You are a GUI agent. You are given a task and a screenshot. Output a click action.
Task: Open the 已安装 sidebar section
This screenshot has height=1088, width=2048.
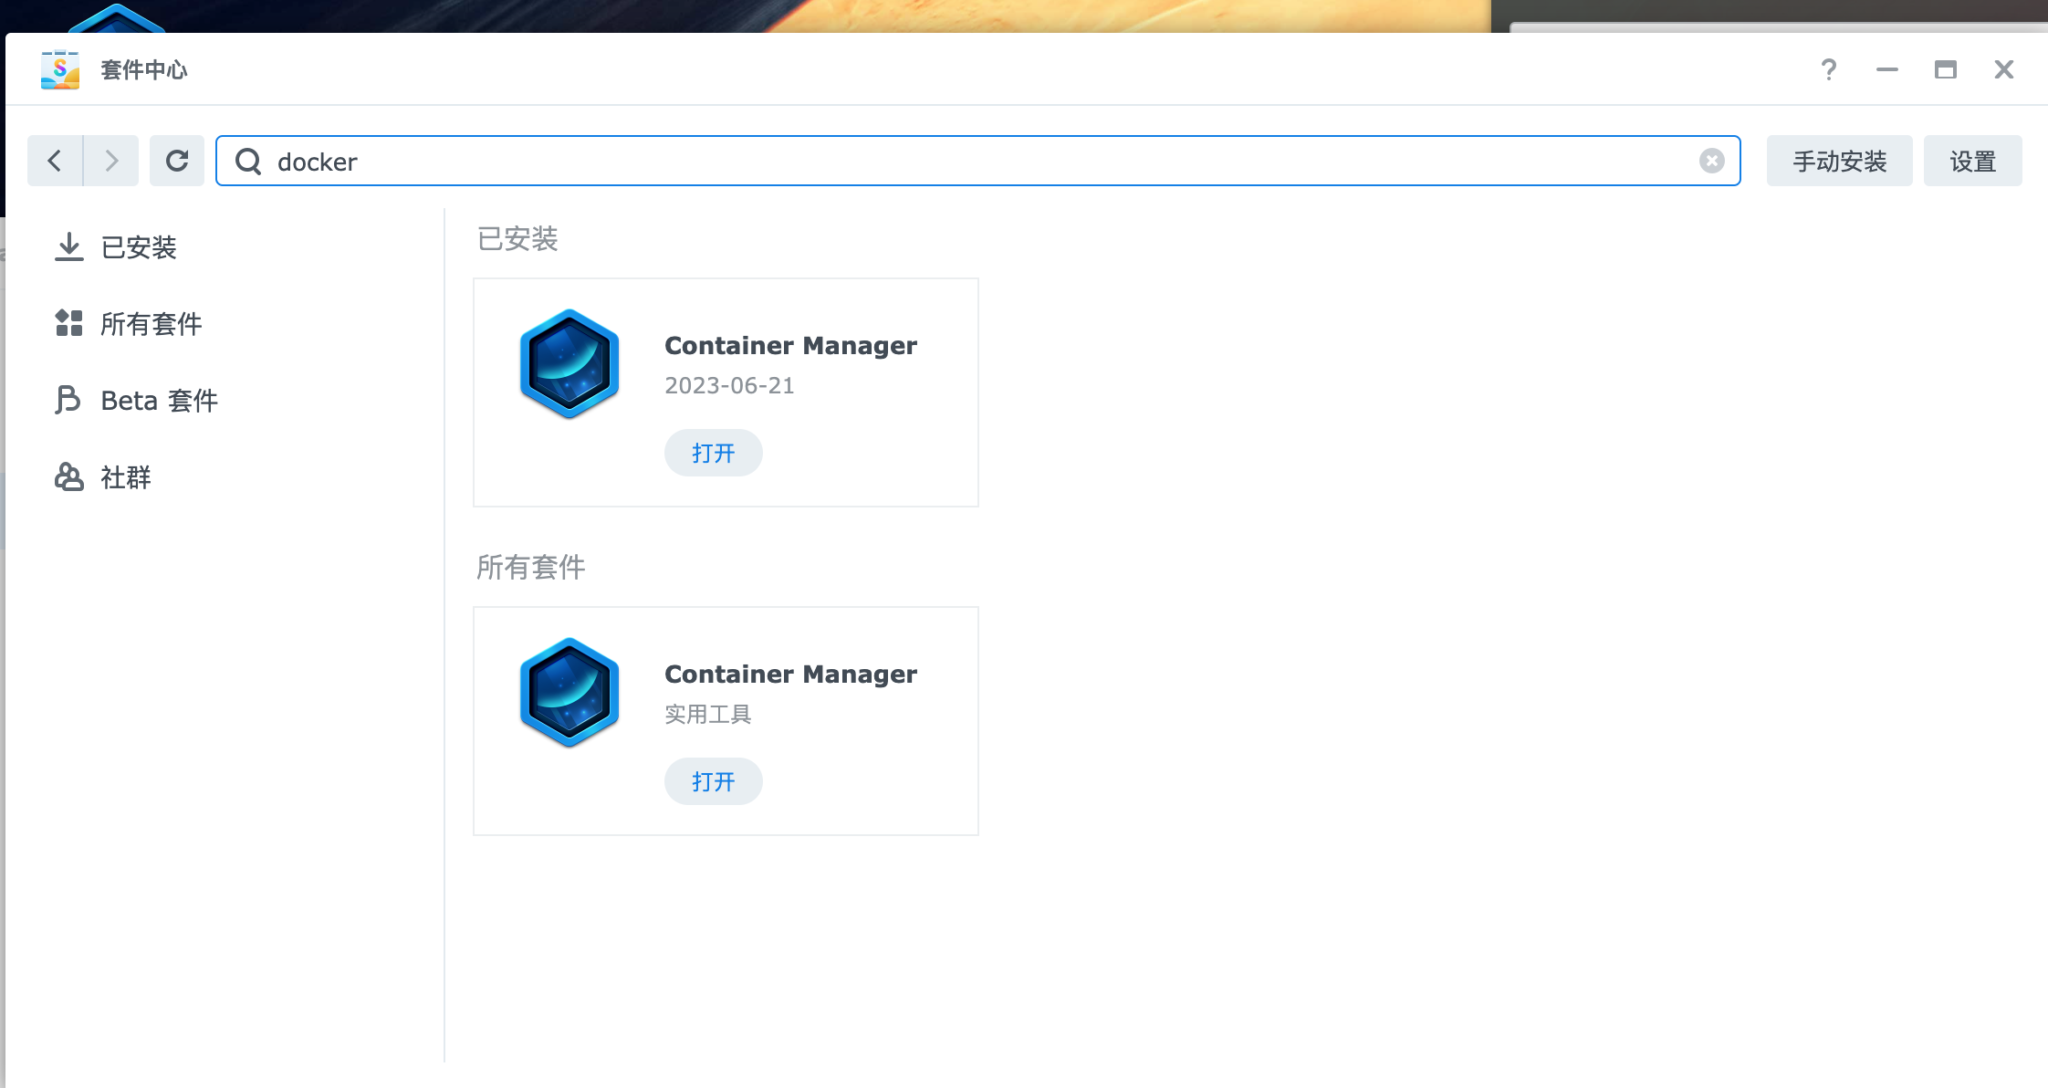coord(137,247)
